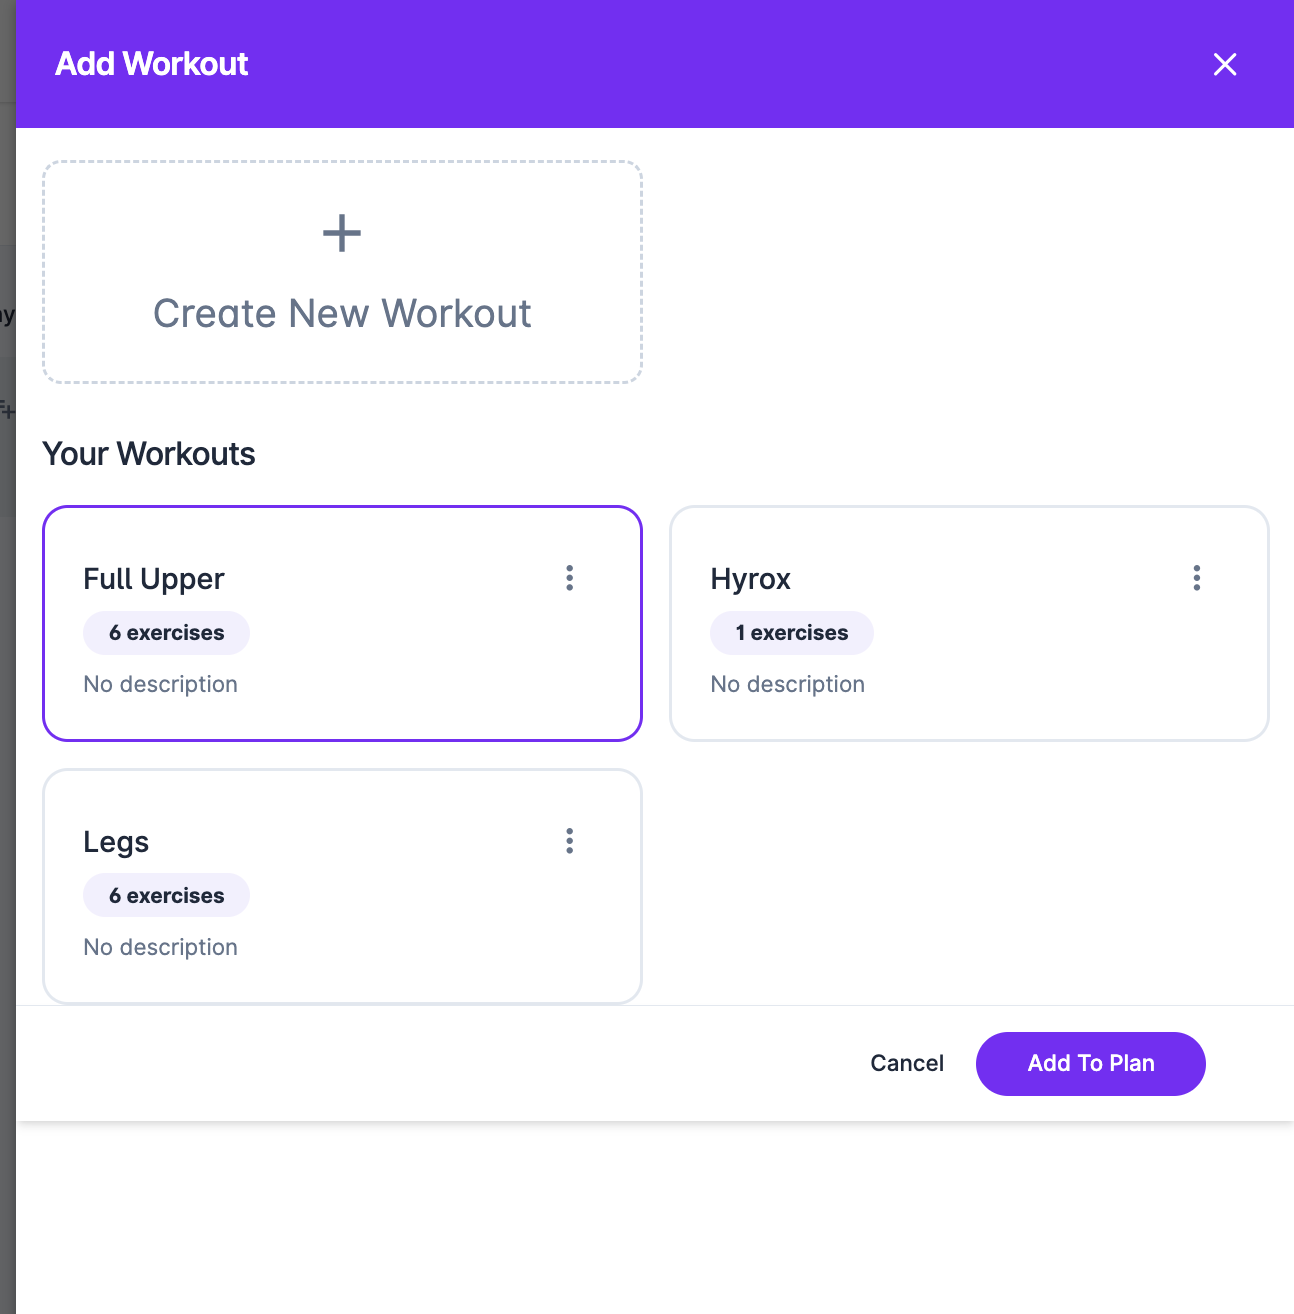The height and width of the screenshot is (1314, 1294).
Task: Click the 1 exercises badge in Hyrox
Action: 792,633
